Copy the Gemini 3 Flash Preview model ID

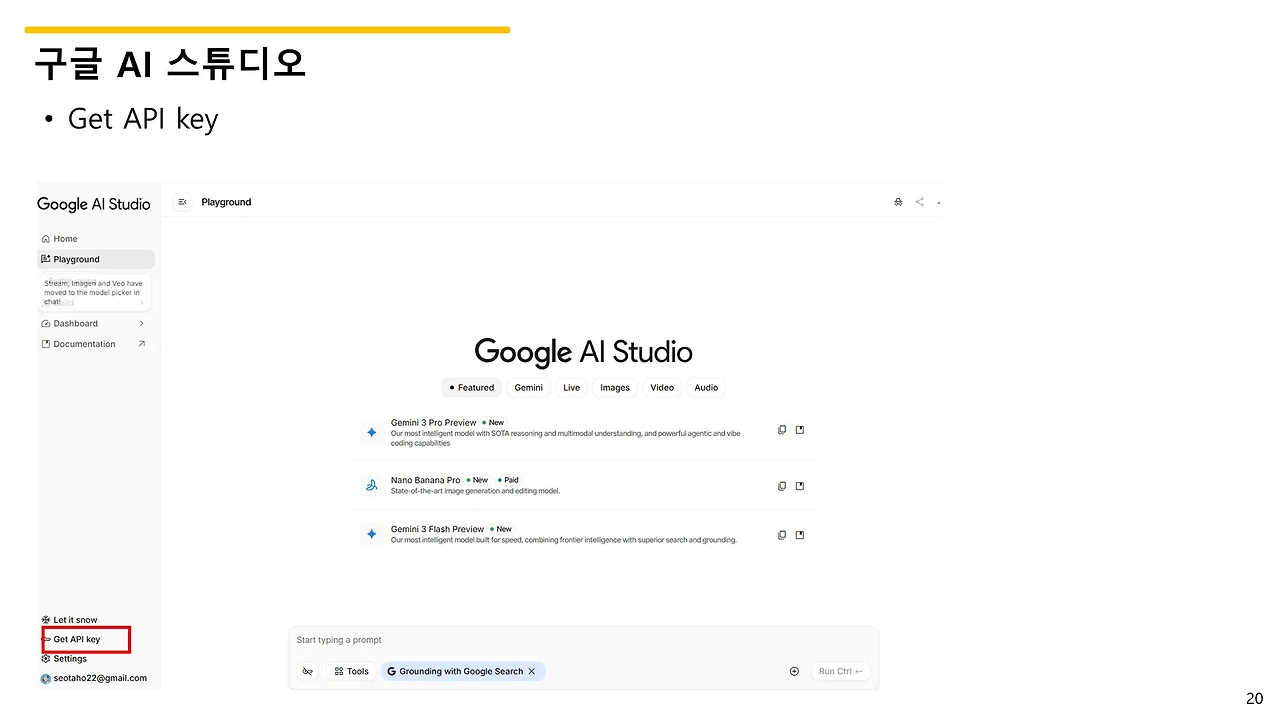782,535
